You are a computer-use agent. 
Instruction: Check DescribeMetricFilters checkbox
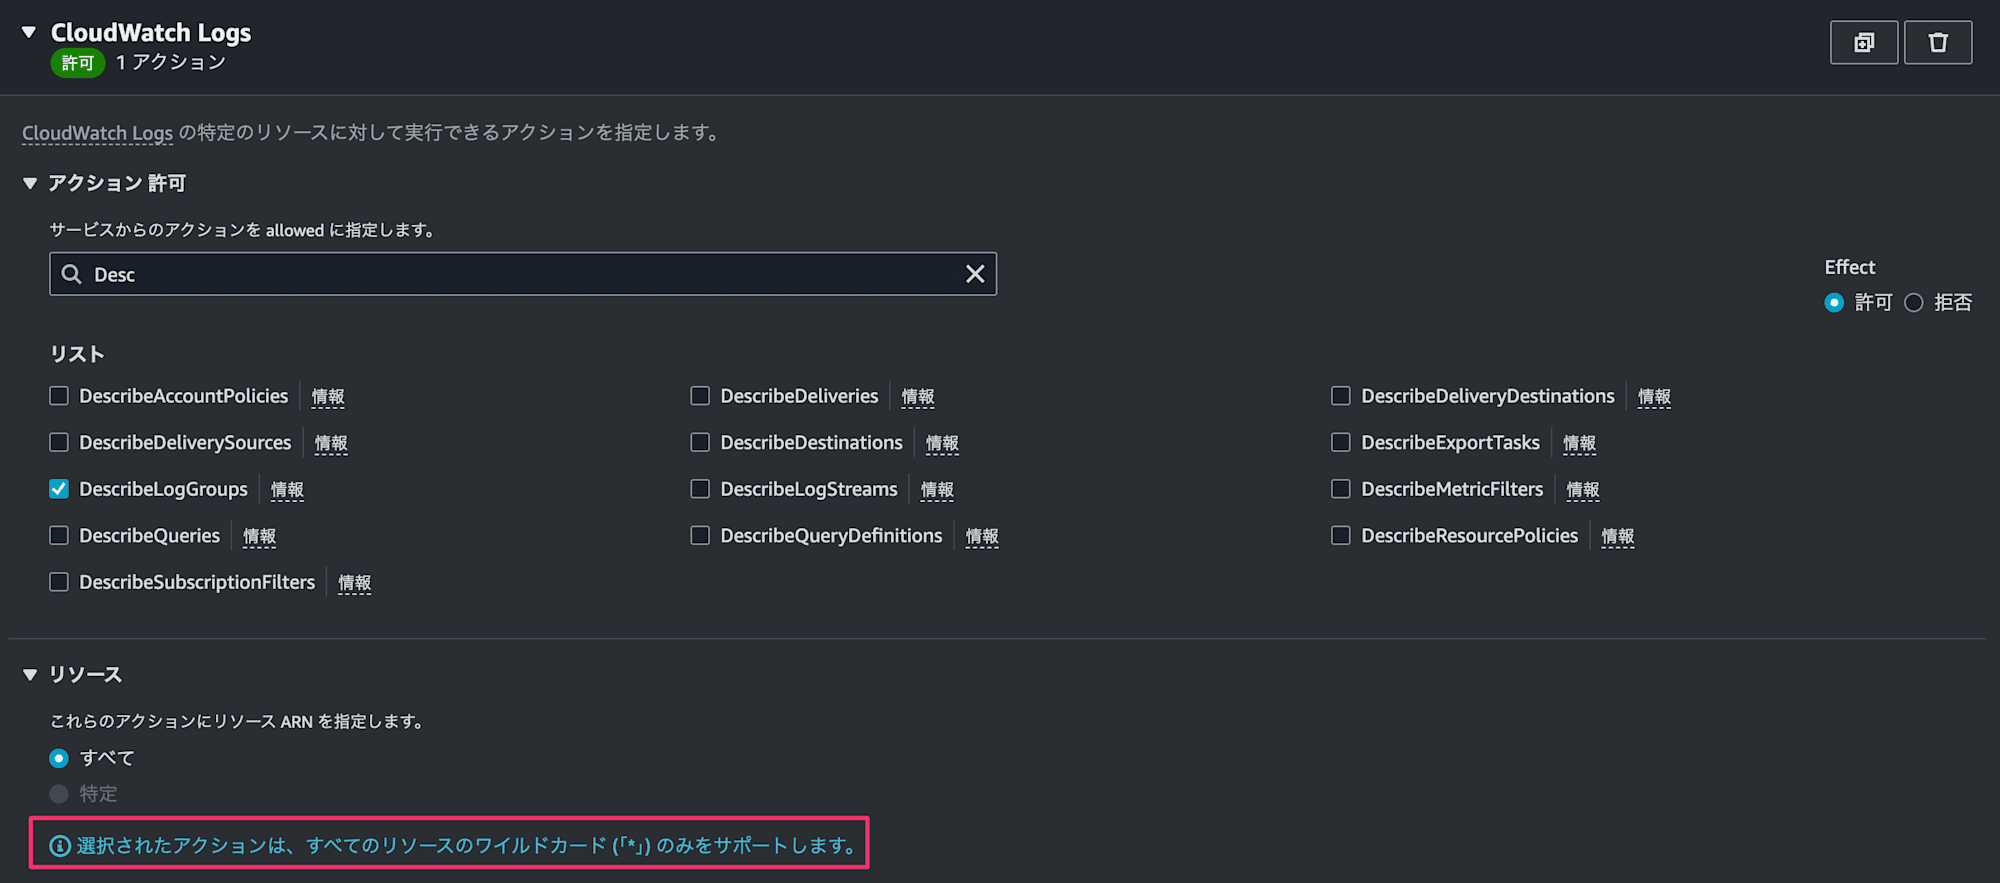[1341, 489]
